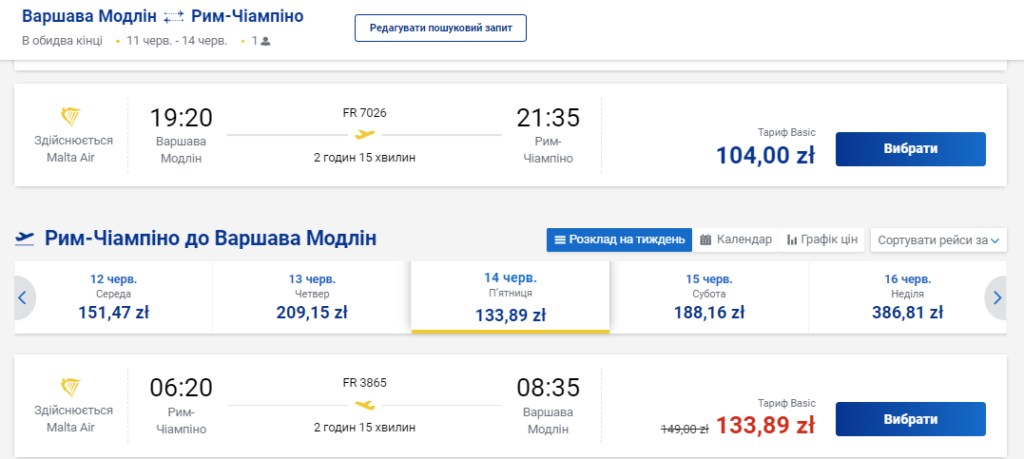This screenshot has width=1024, height=459.
Task: Click the passenger icon in the search summary
Action: pos(265,42)
